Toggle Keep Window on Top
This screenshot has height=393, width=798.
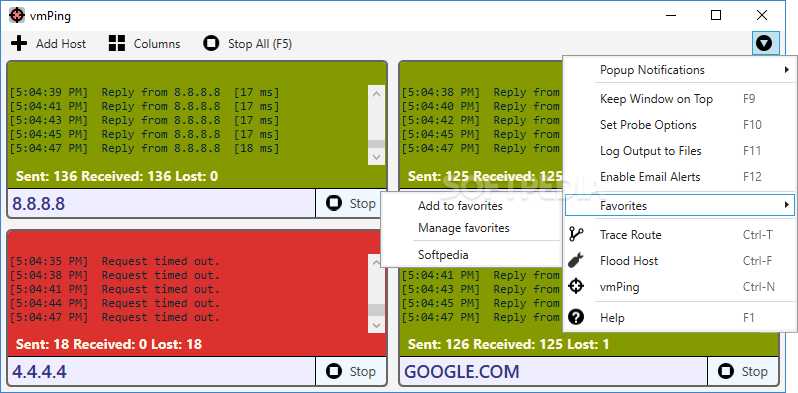[x=679, y=99]
